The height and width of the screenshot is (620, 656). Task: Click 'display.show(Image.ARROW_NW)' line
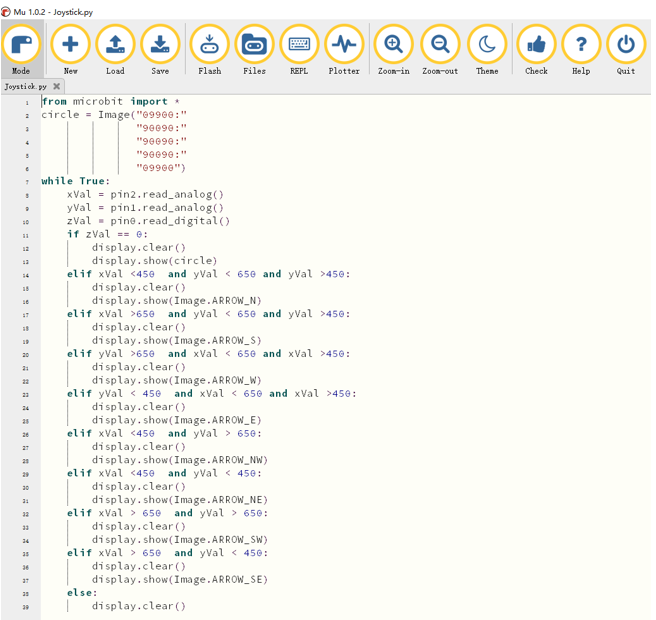tap(180, 460)
